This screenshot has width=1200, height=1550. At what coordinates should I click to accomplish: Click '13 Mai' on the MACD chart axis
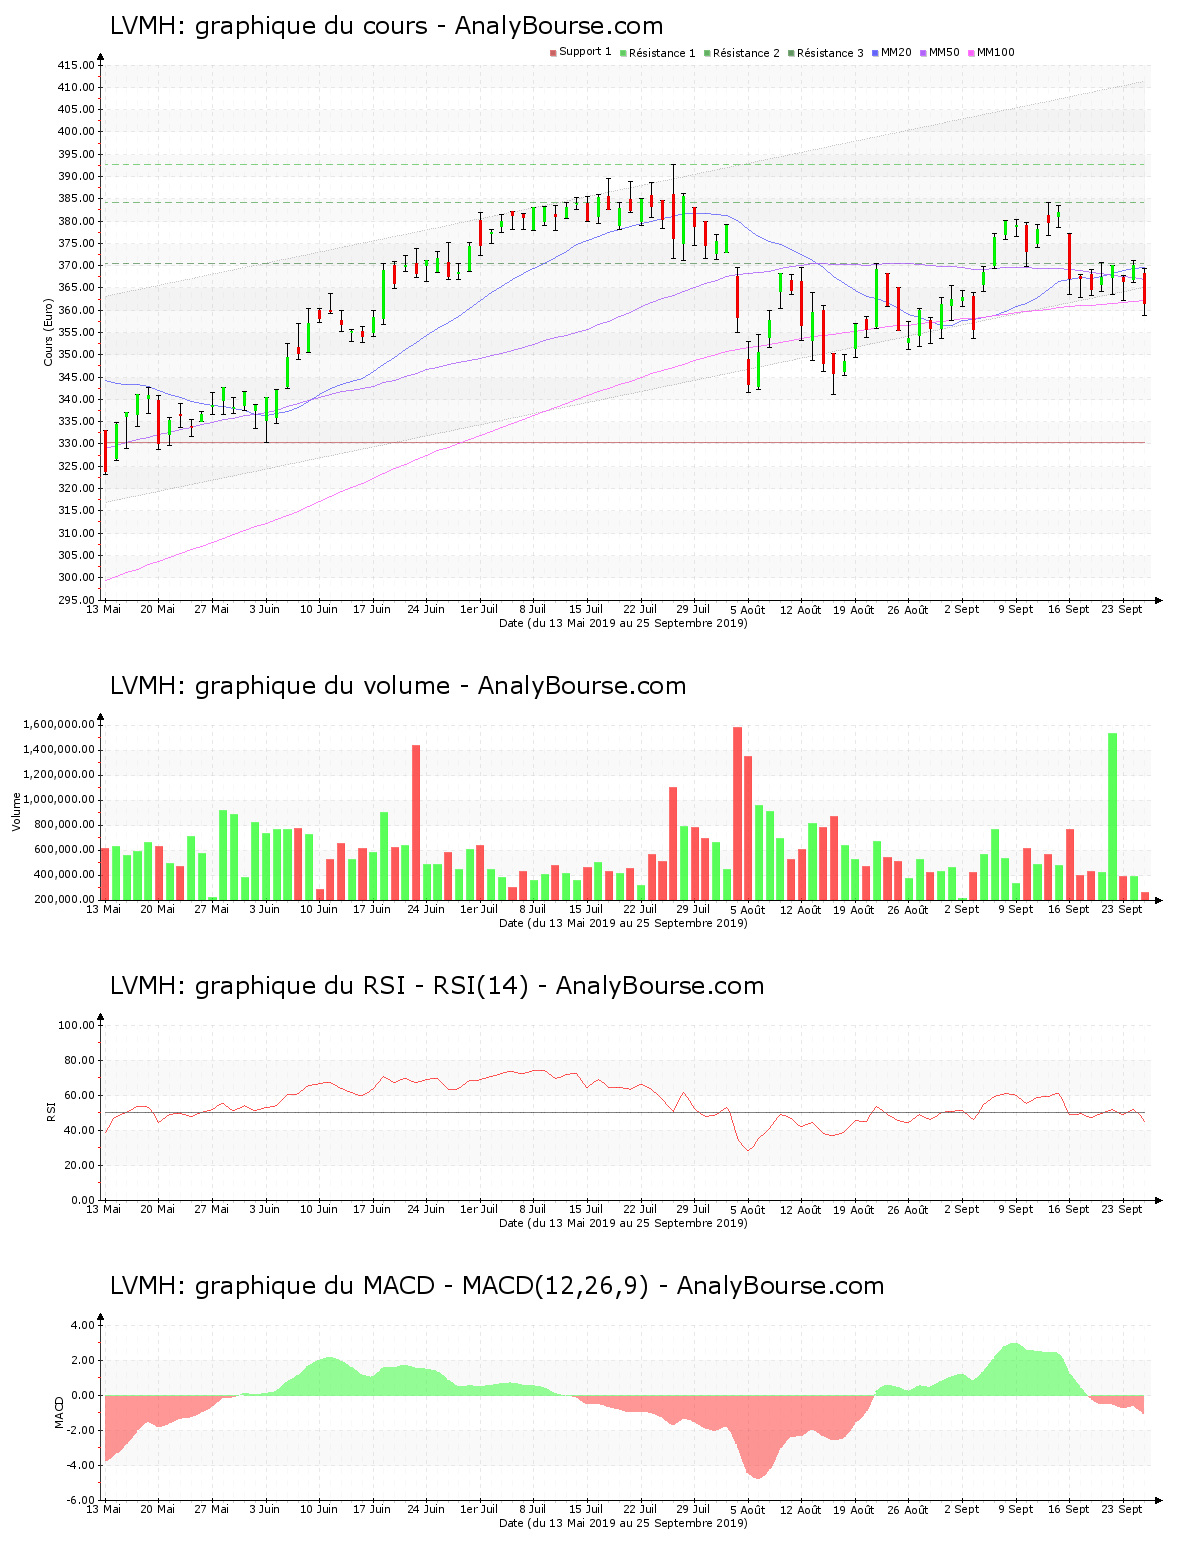(103, 1509)
